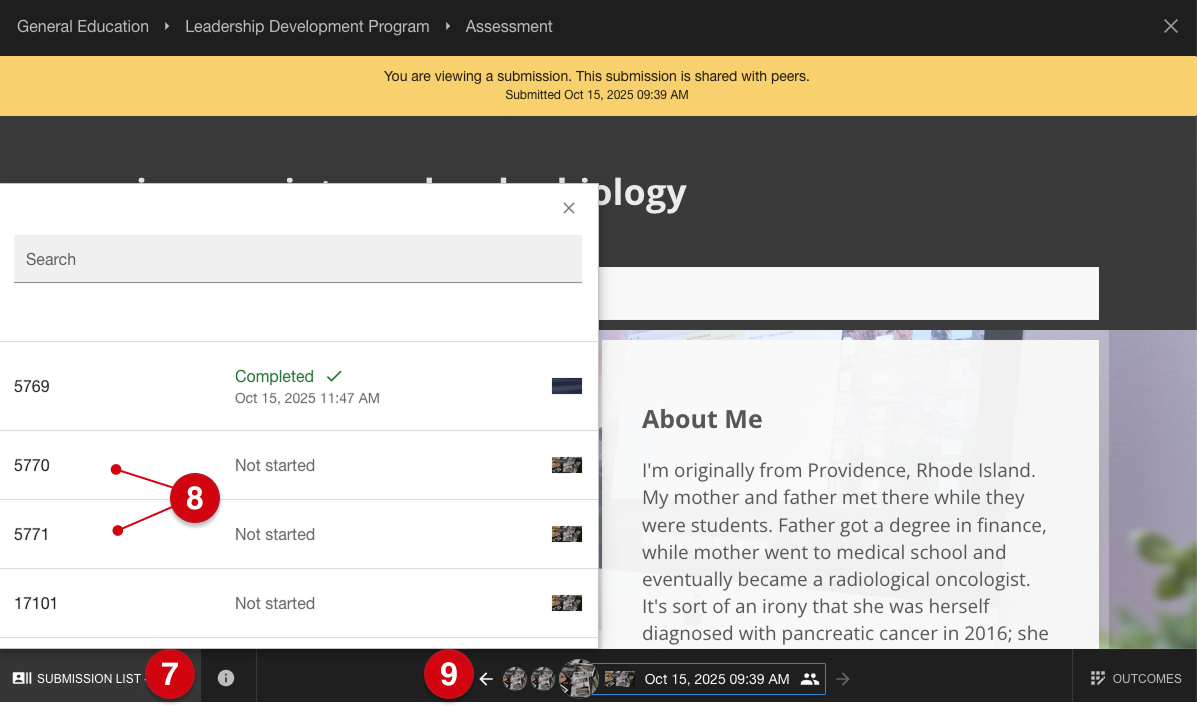This screenshot has height=707, width=1197.
Task: Select submission row 5771
Action: tap(298, 534)
